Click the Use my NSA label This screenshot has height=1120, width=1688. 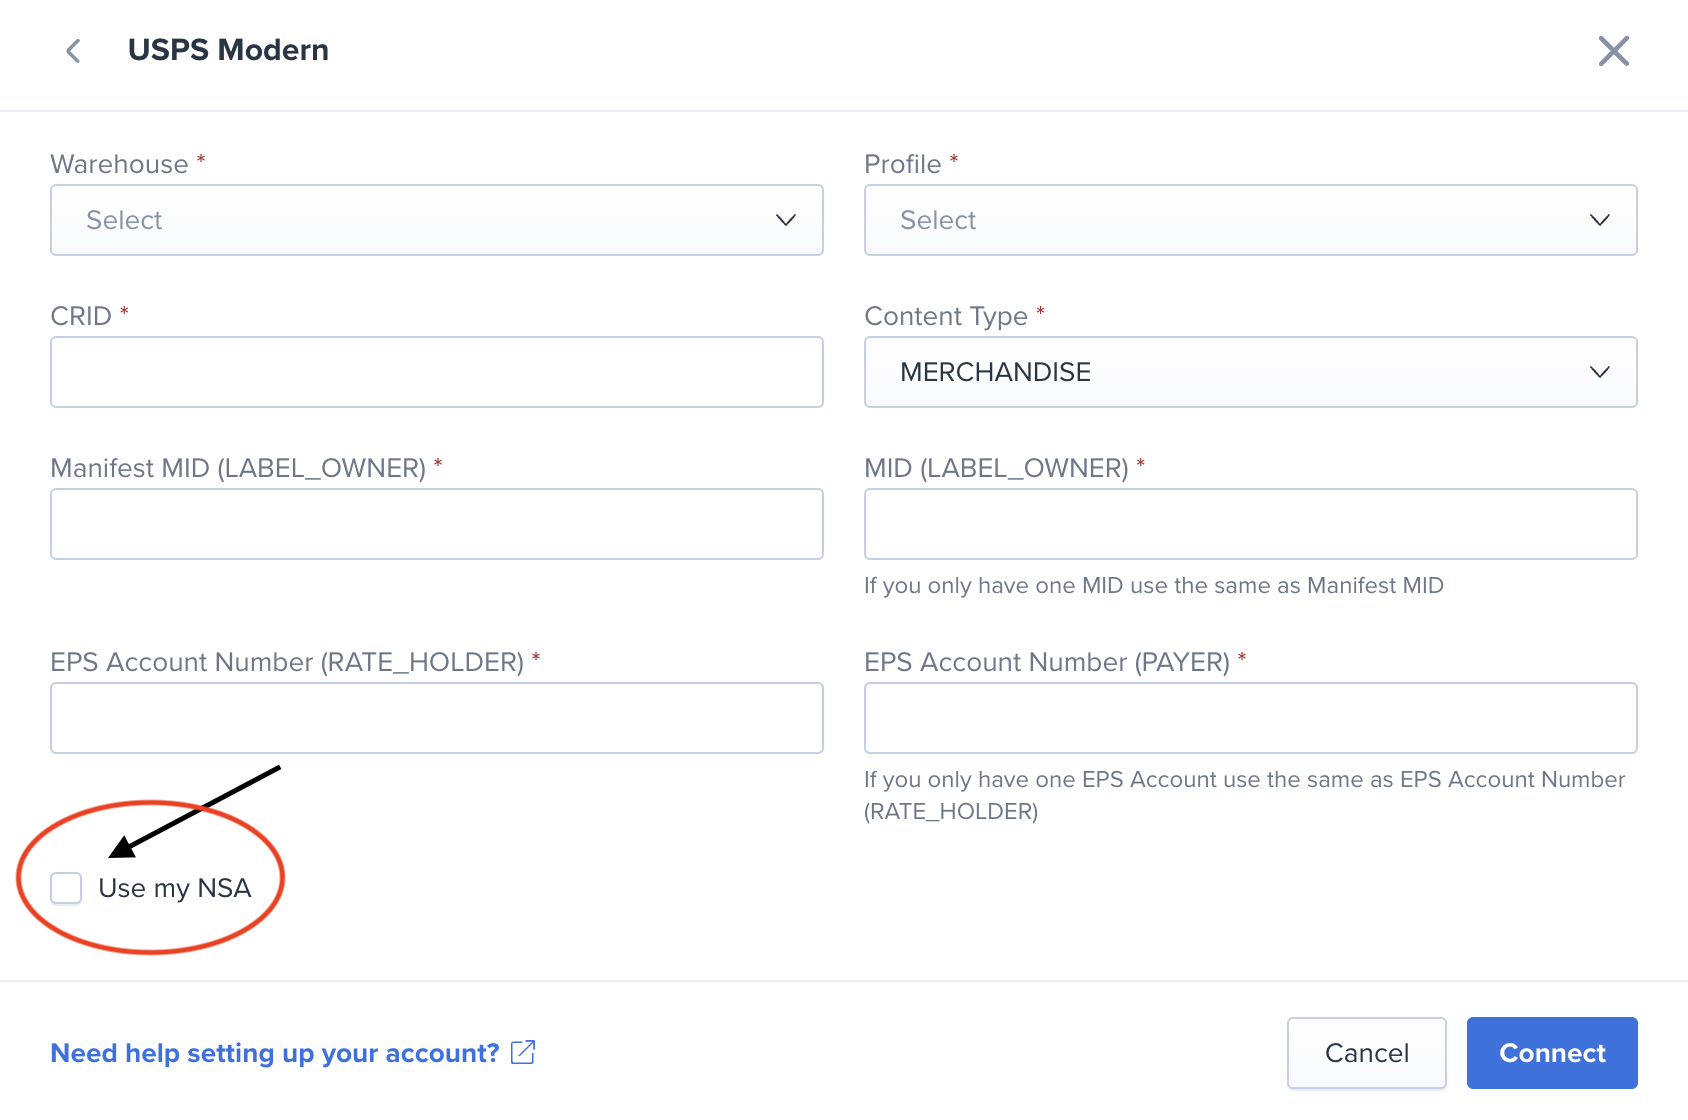[175, 888]
